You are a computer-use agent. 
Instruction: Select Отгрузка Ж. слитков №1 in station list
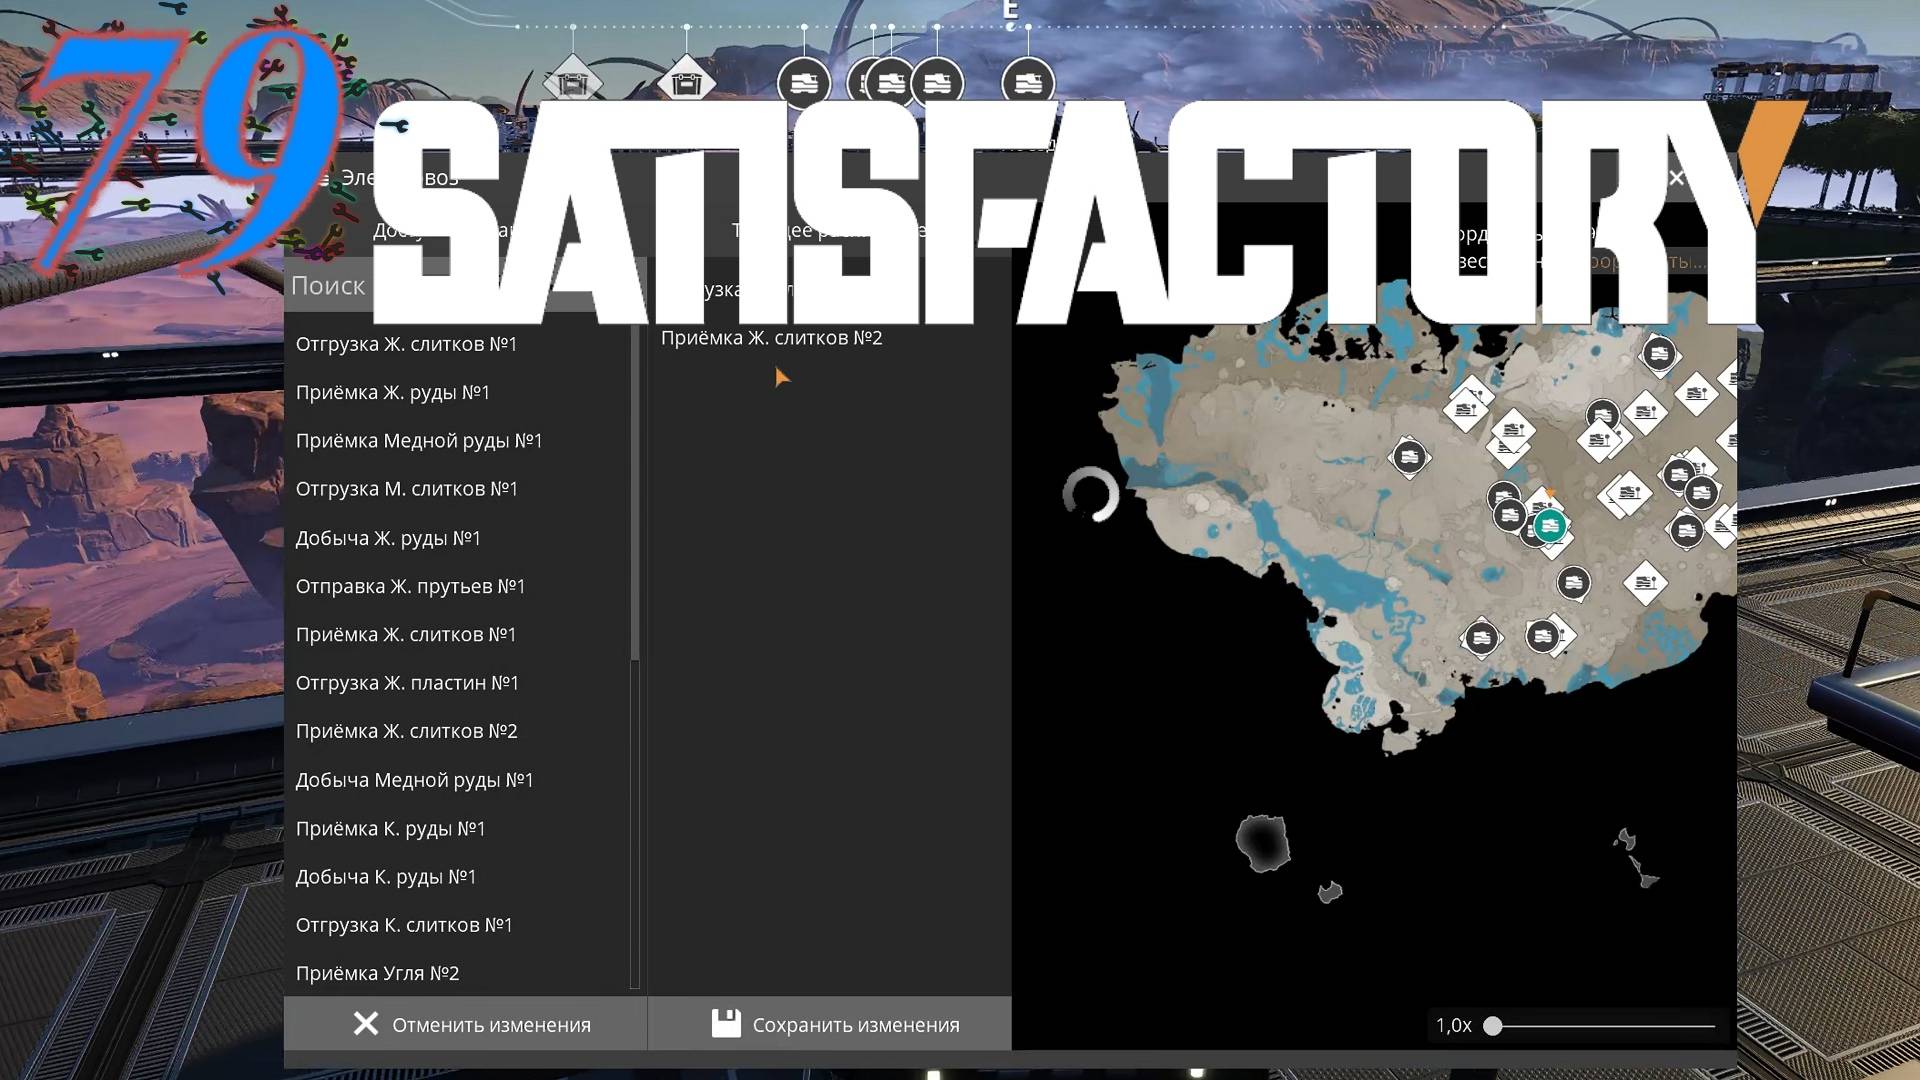[x=406, y=344]
